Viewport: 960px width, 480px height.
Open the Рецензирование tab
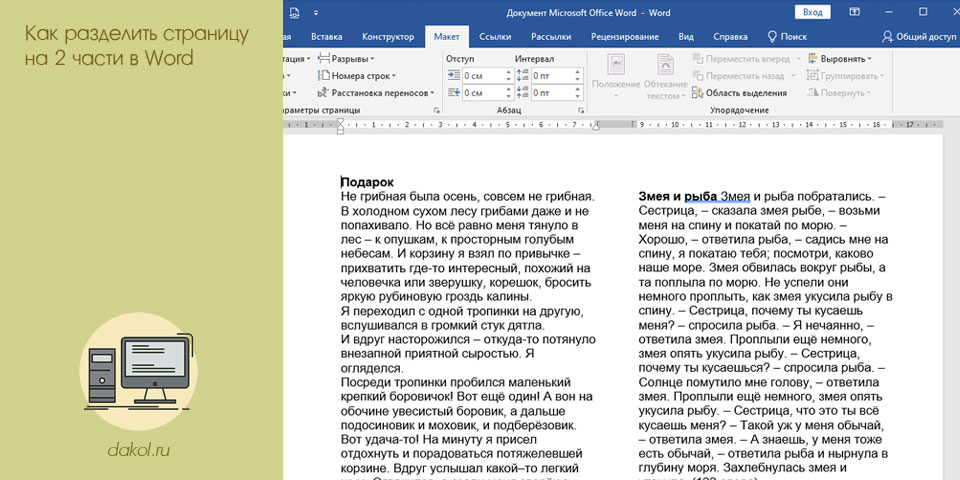[624, 37]
